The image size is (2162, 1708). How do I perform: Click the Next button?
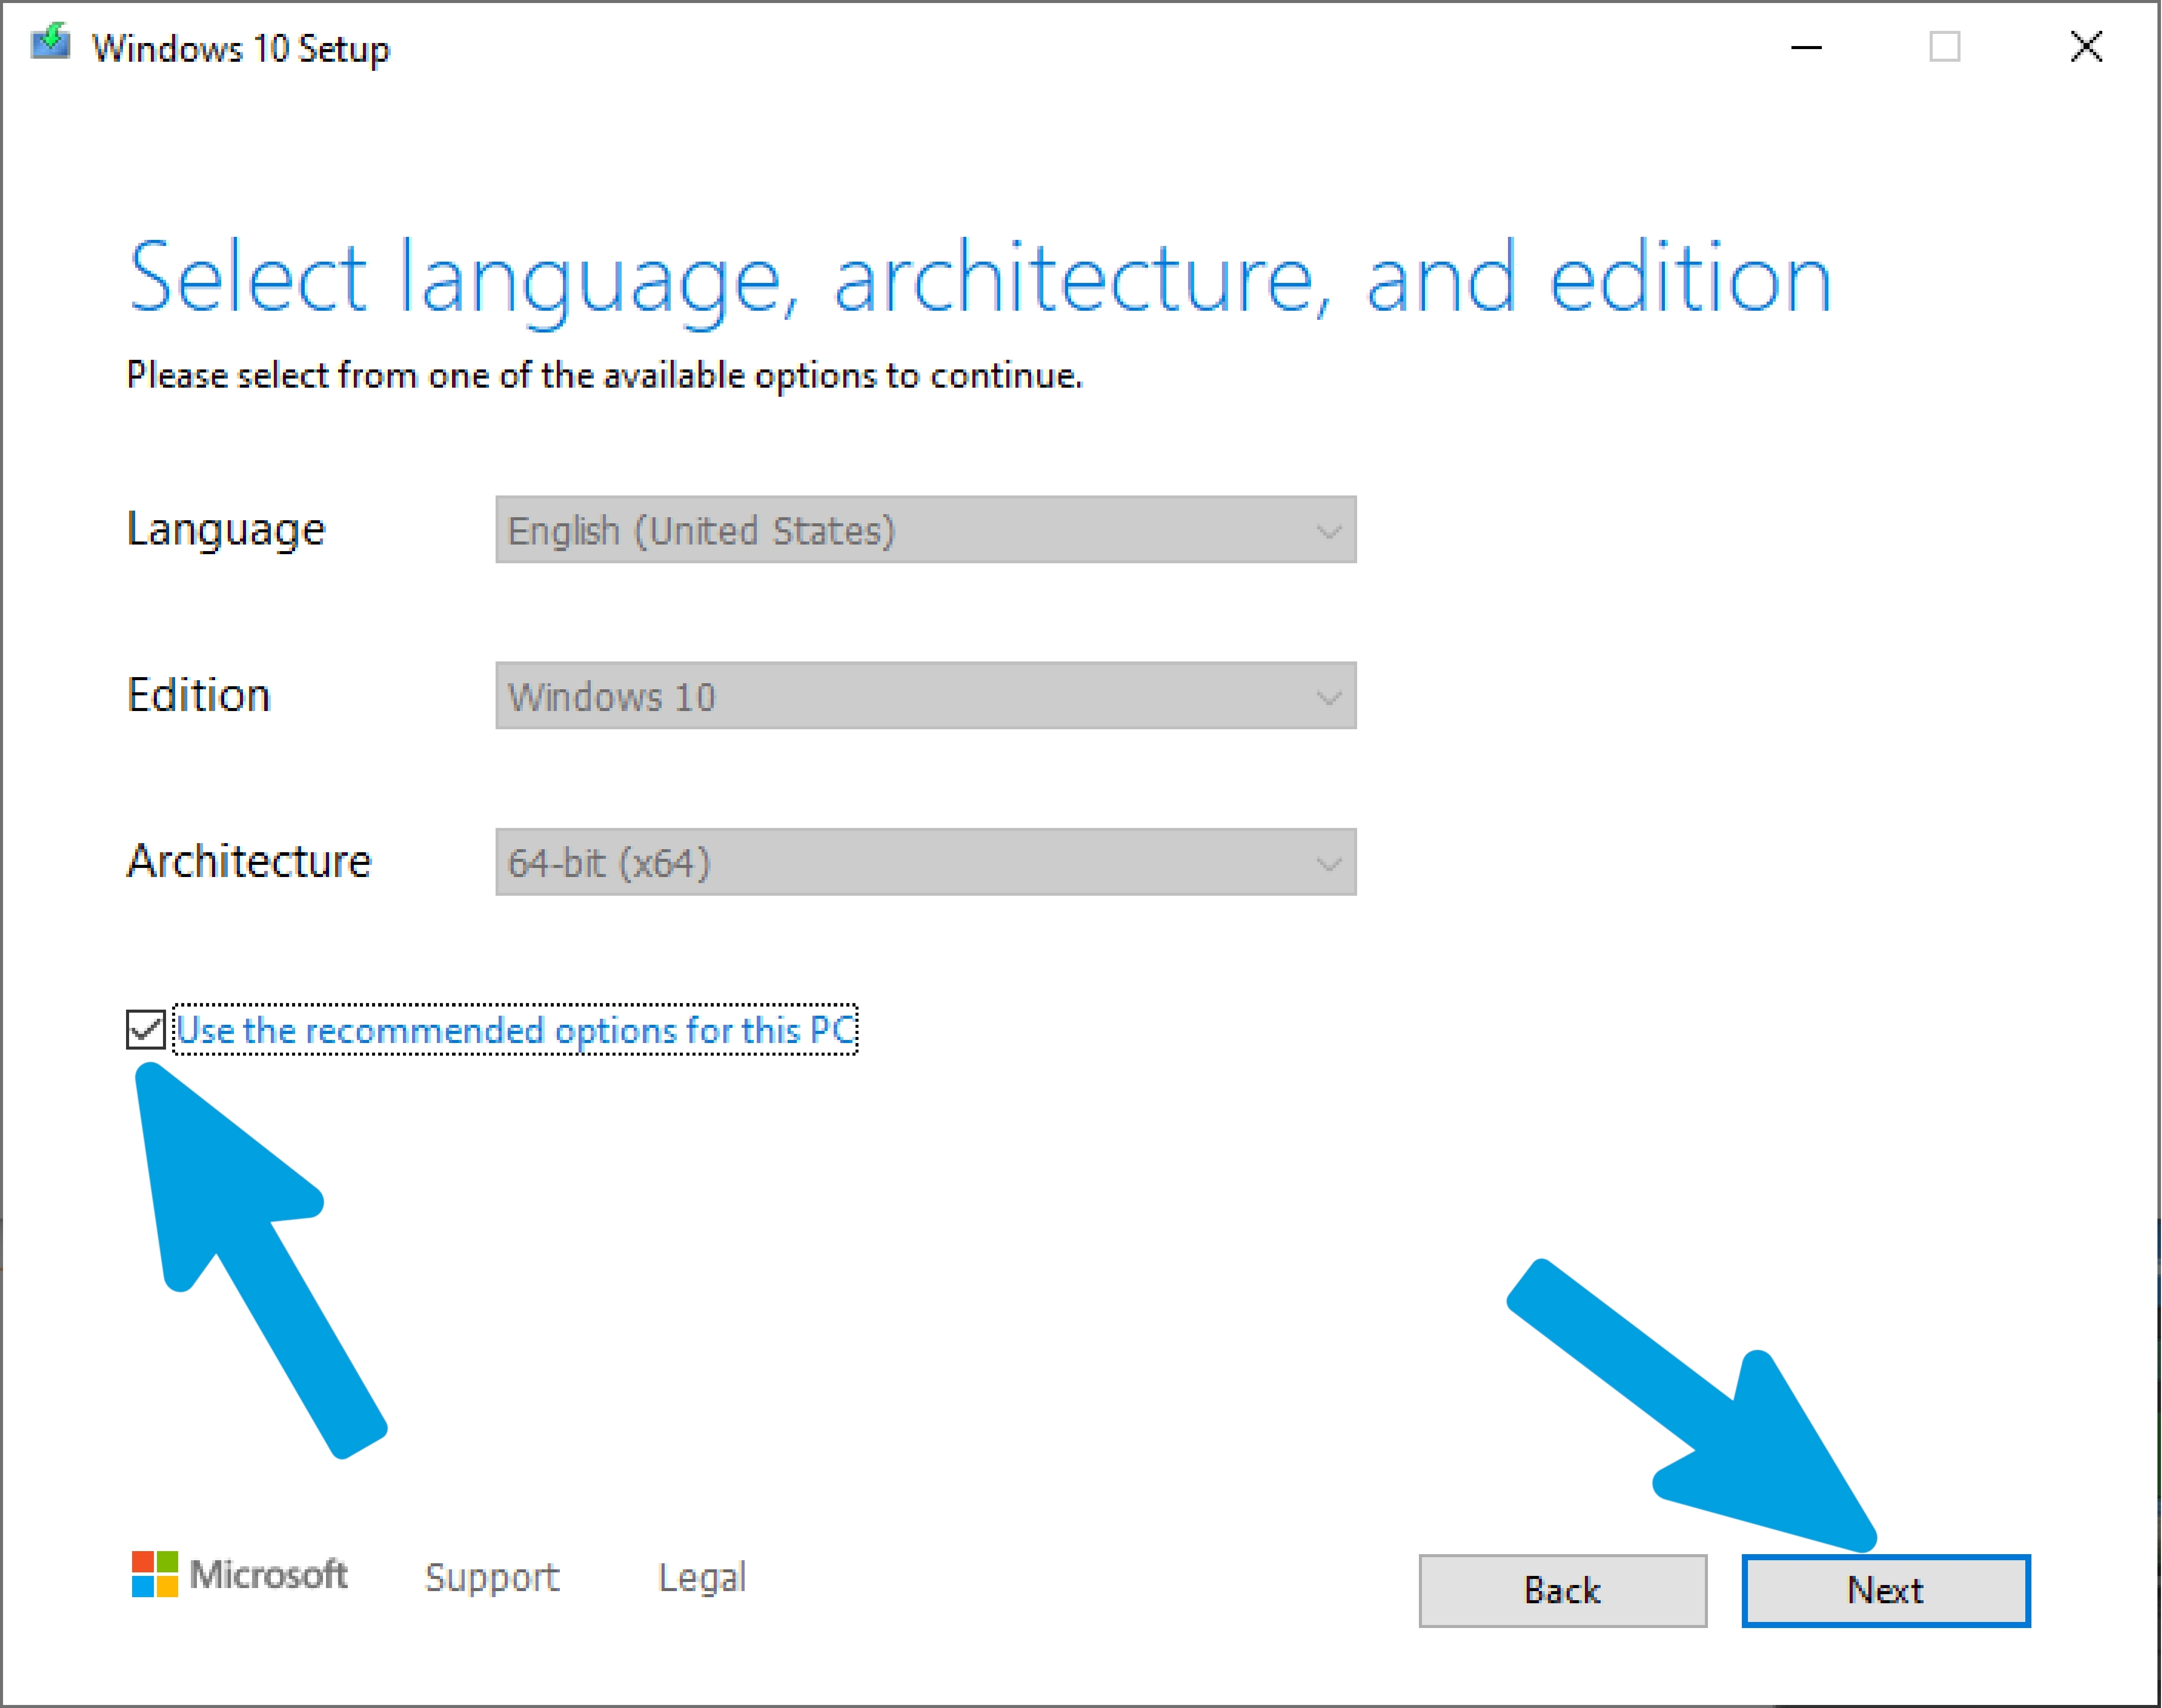pos(1886,1591)
